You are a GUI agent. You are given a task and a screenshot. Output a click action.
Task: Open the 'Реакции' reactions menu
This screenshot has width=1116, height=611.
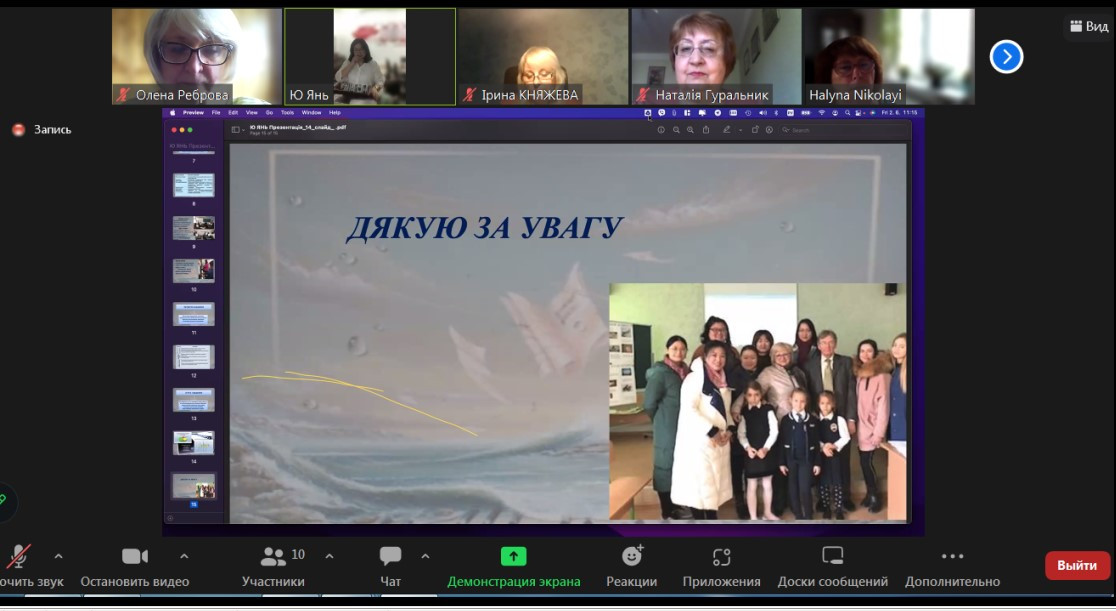pyautogui.click(x=631, y=557)
